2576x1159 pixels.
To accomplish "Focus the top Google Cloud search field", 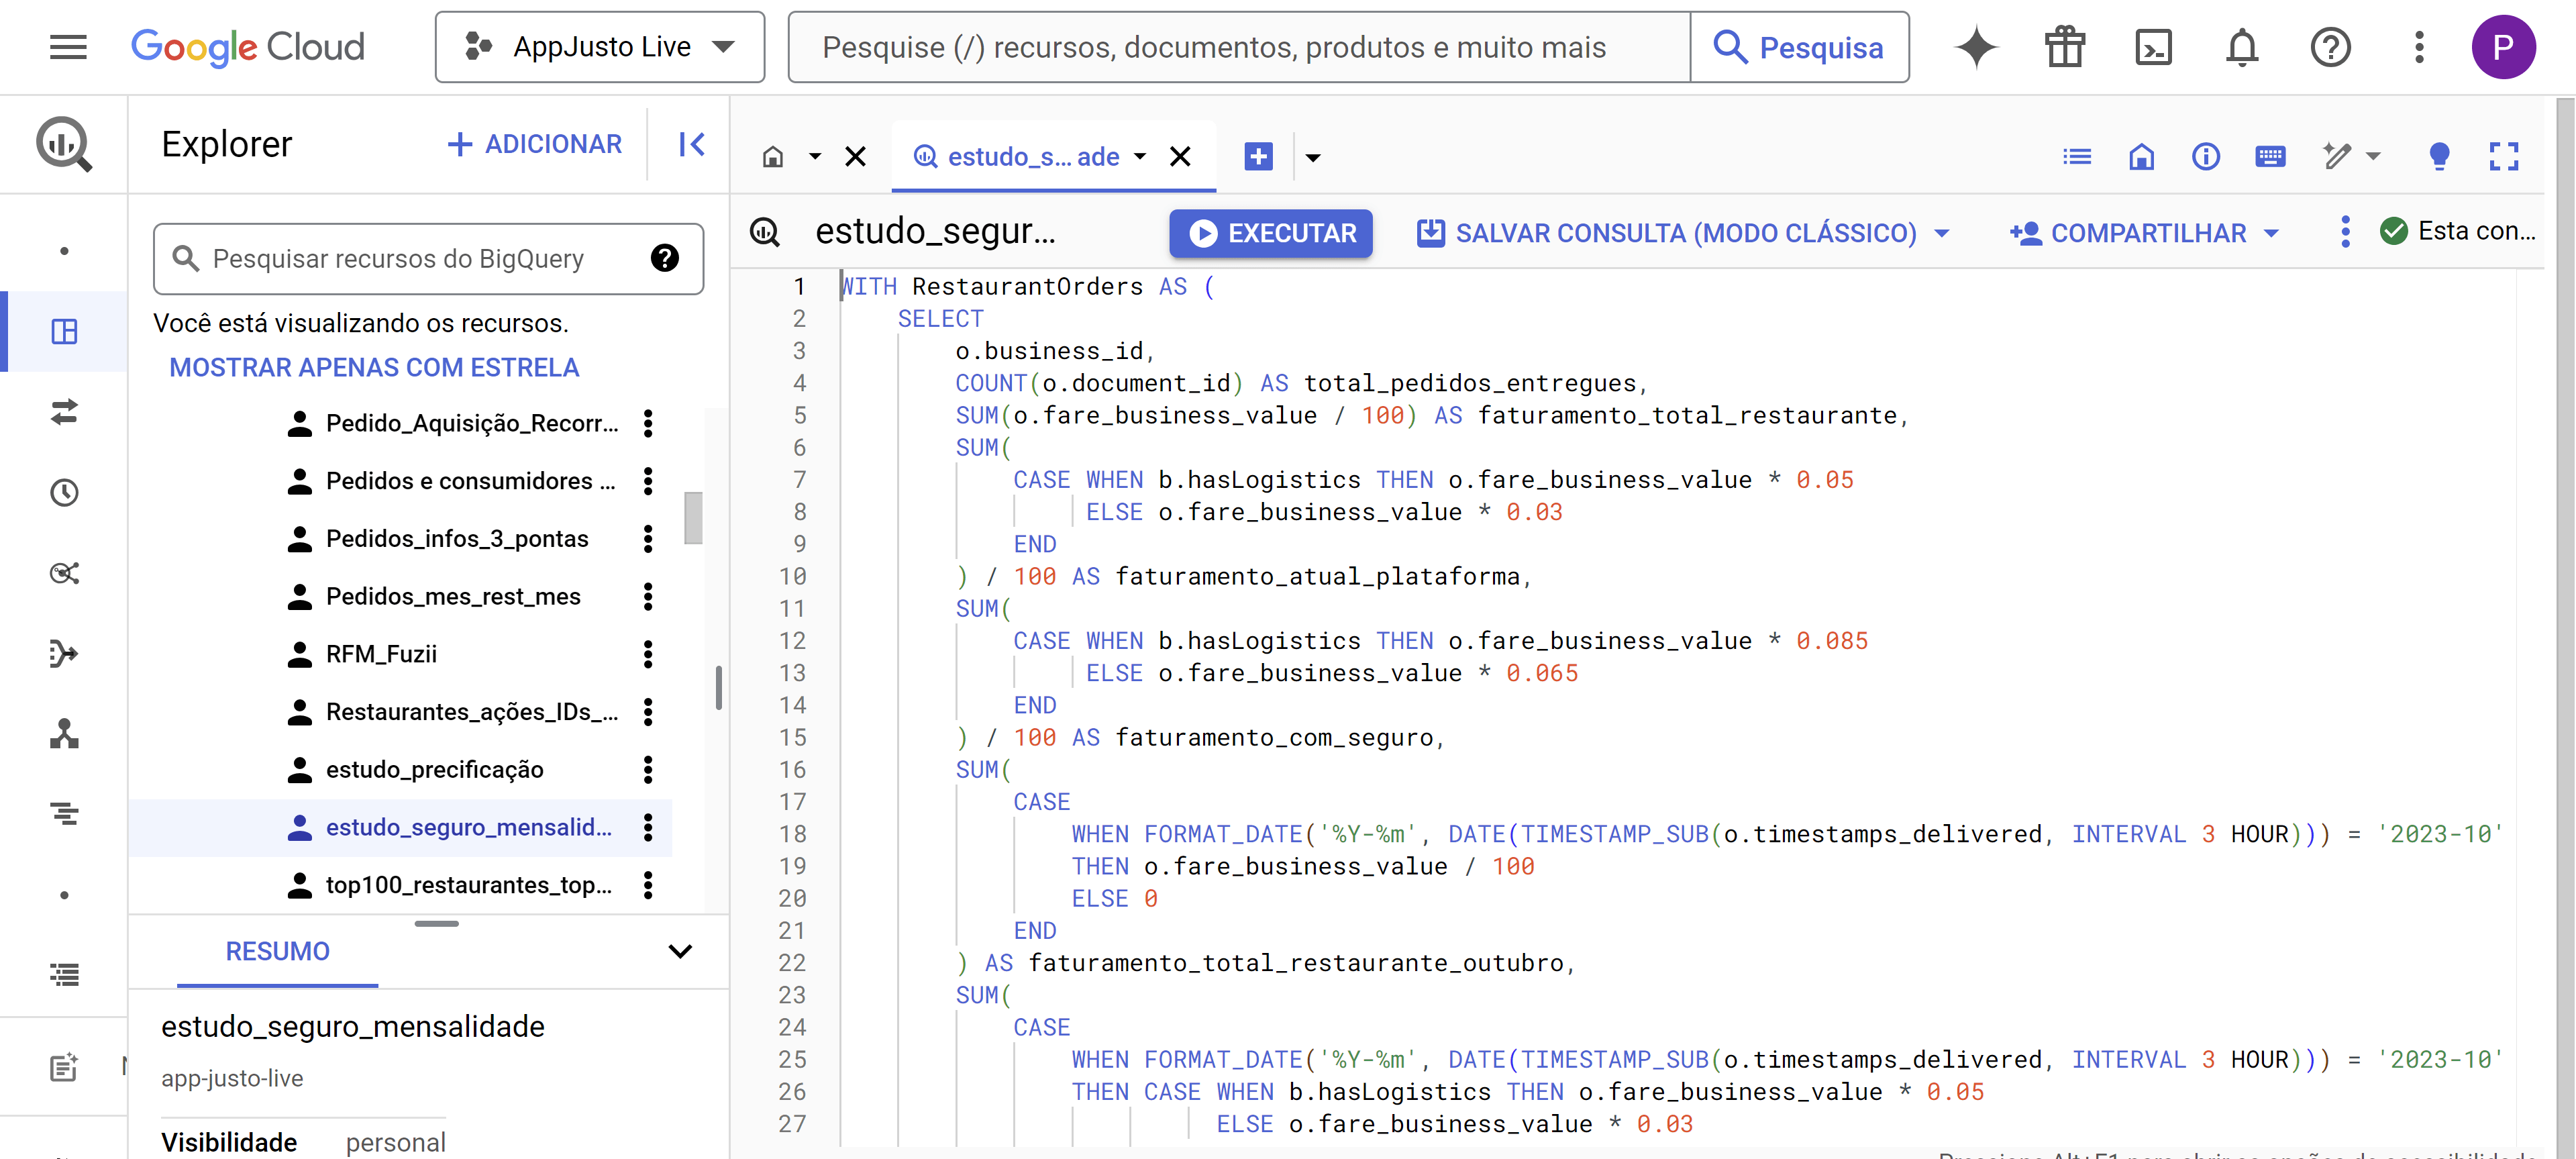I will [x=1239, y=47].
